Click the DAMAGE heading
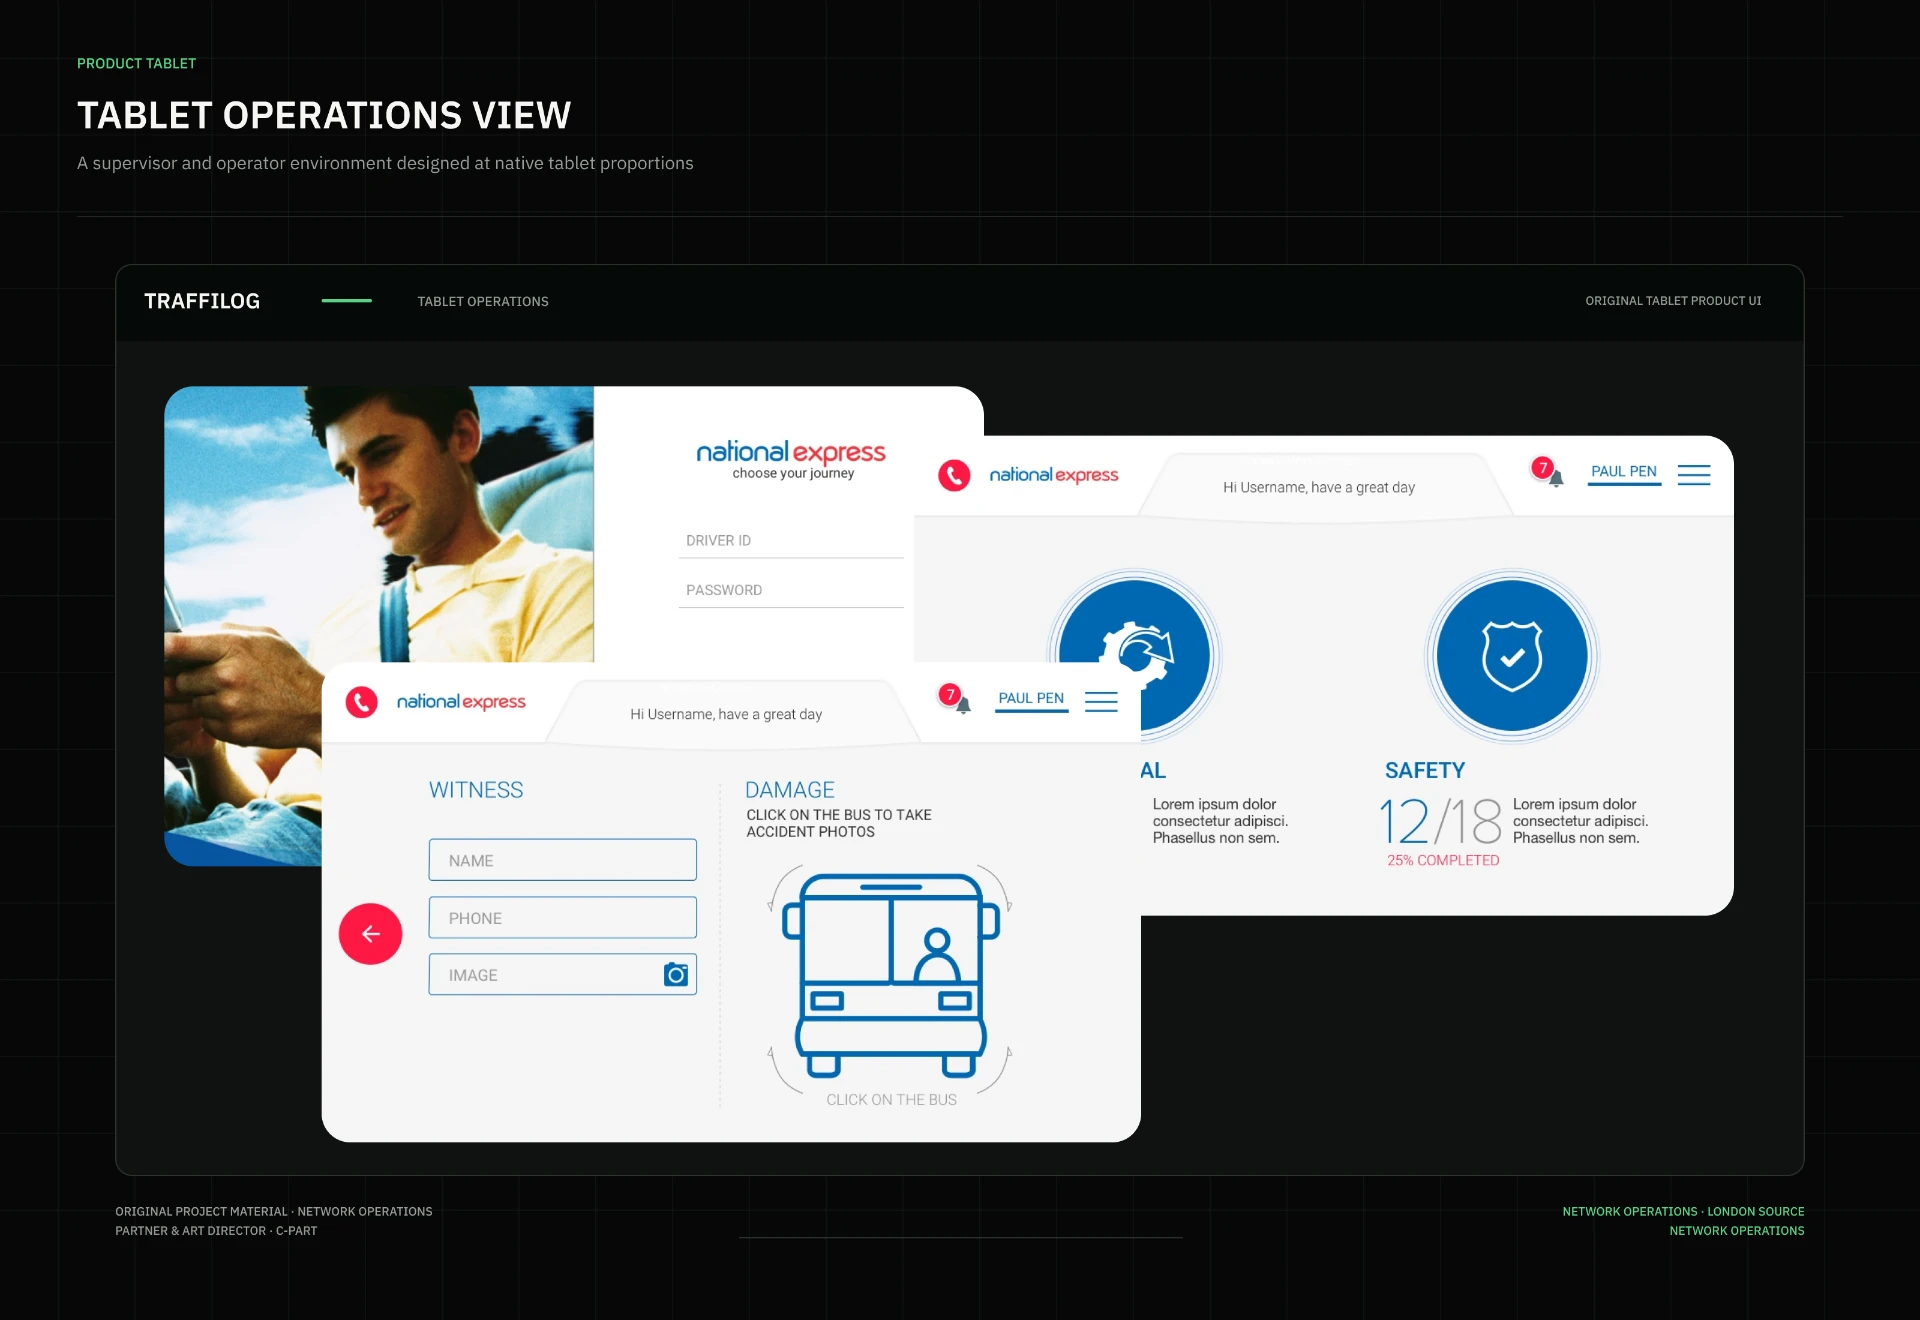Image resolution: width=1920 pixels, height=1320 pixels. 790,790
